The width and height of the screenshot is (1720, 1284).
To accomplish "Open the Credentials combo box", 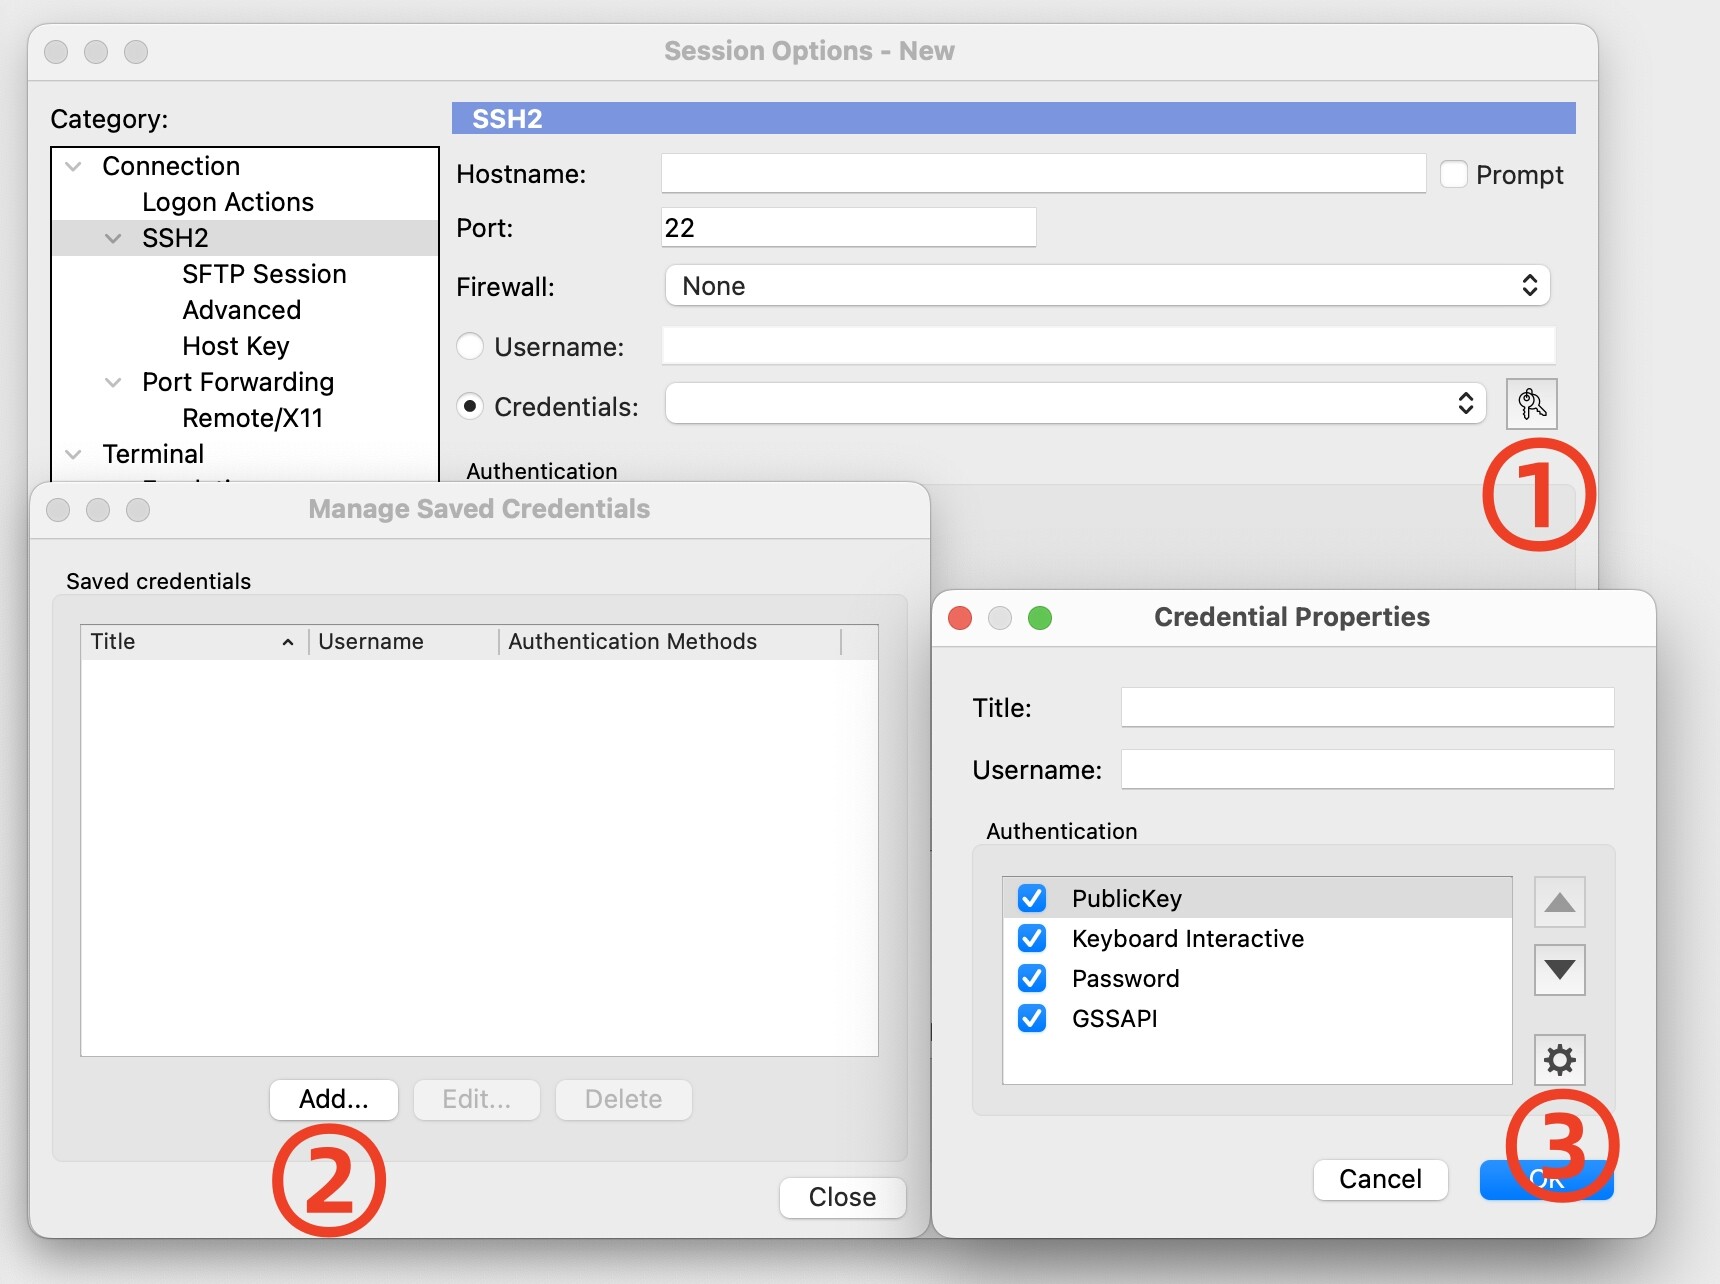I will point(1075,404).
